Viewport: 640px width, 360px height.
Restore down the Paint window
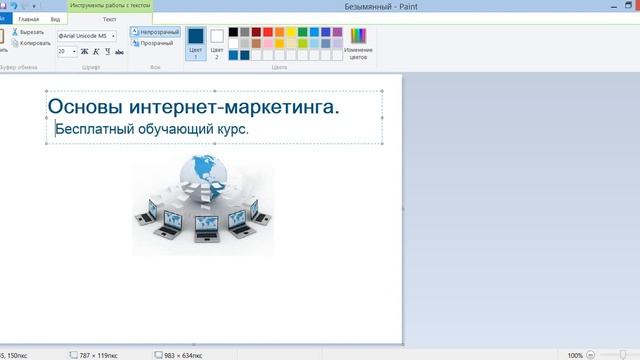click(629, 5)
